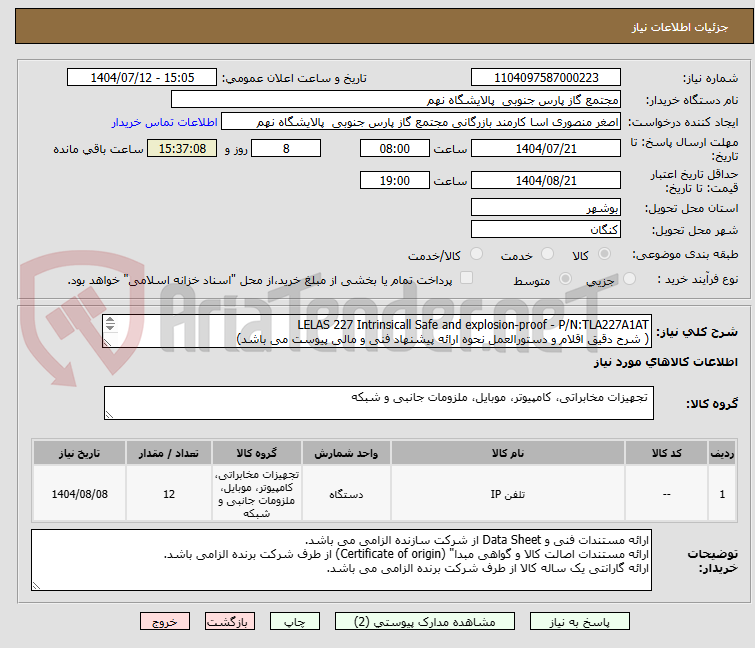Click the جزئیات اطلاعات نیاز header title
755x648 pixels.
[679, 27]
